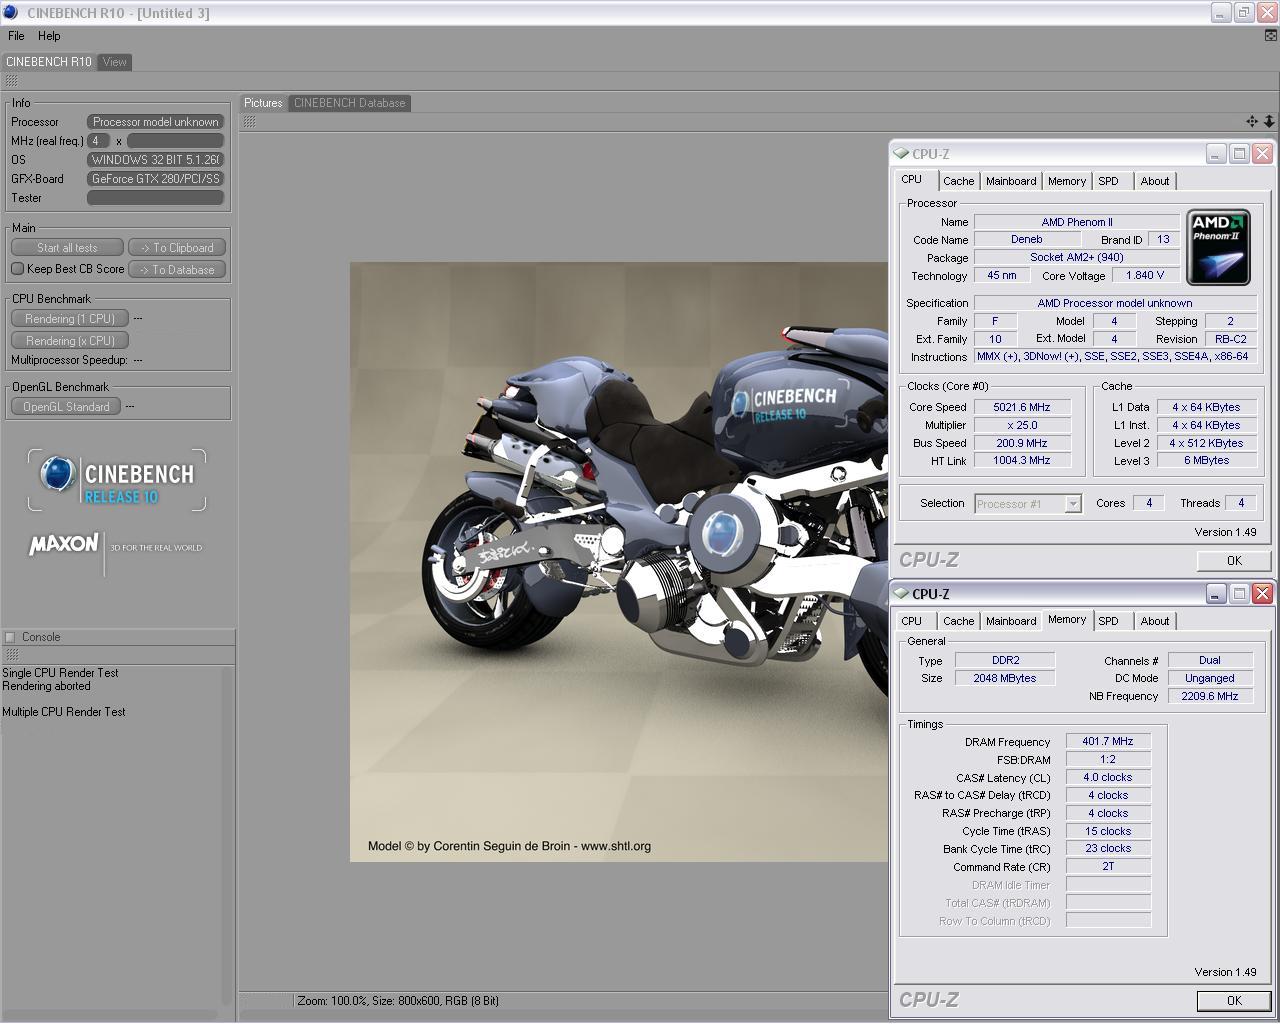Click the Memory Size 2048 MBytes value
The height and width of the screenshot is (1024, 1280).
point(1005,678)
